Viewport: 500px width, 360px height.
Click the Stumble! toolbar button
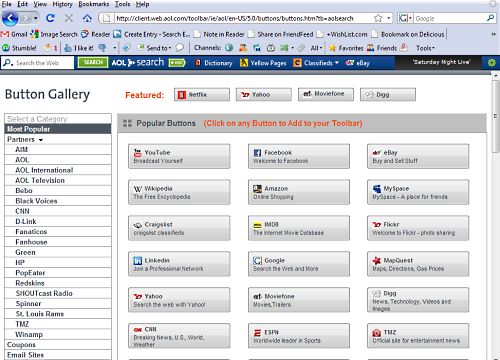[x=19, y=48]
